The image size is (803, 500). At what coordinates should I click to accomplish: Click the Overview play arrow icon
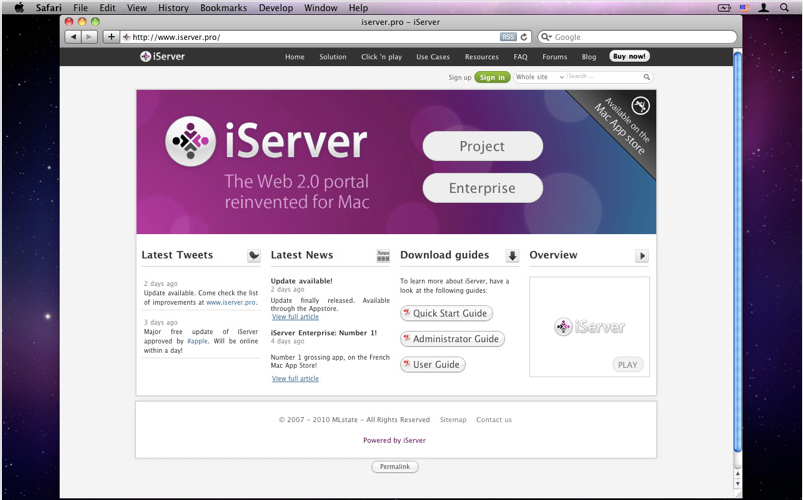coord(642,256)
